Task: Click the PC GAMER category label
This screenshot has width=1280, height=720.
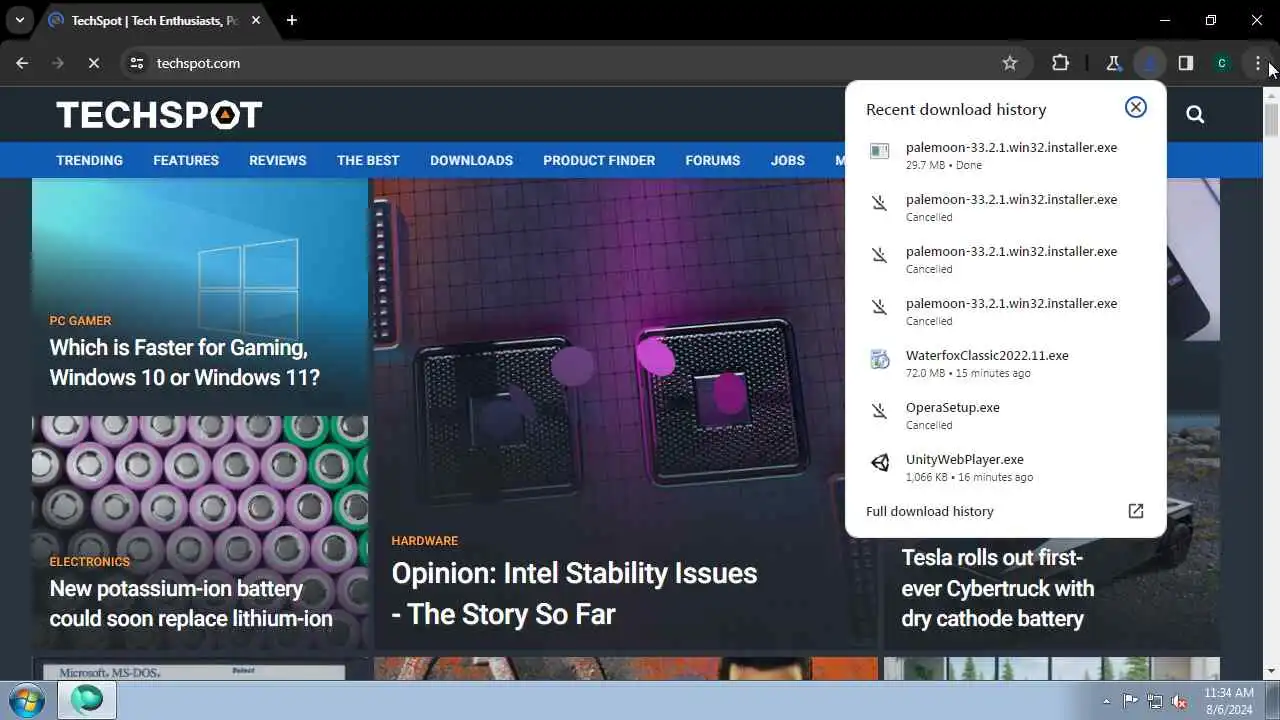Action: (x=80, y=321)
